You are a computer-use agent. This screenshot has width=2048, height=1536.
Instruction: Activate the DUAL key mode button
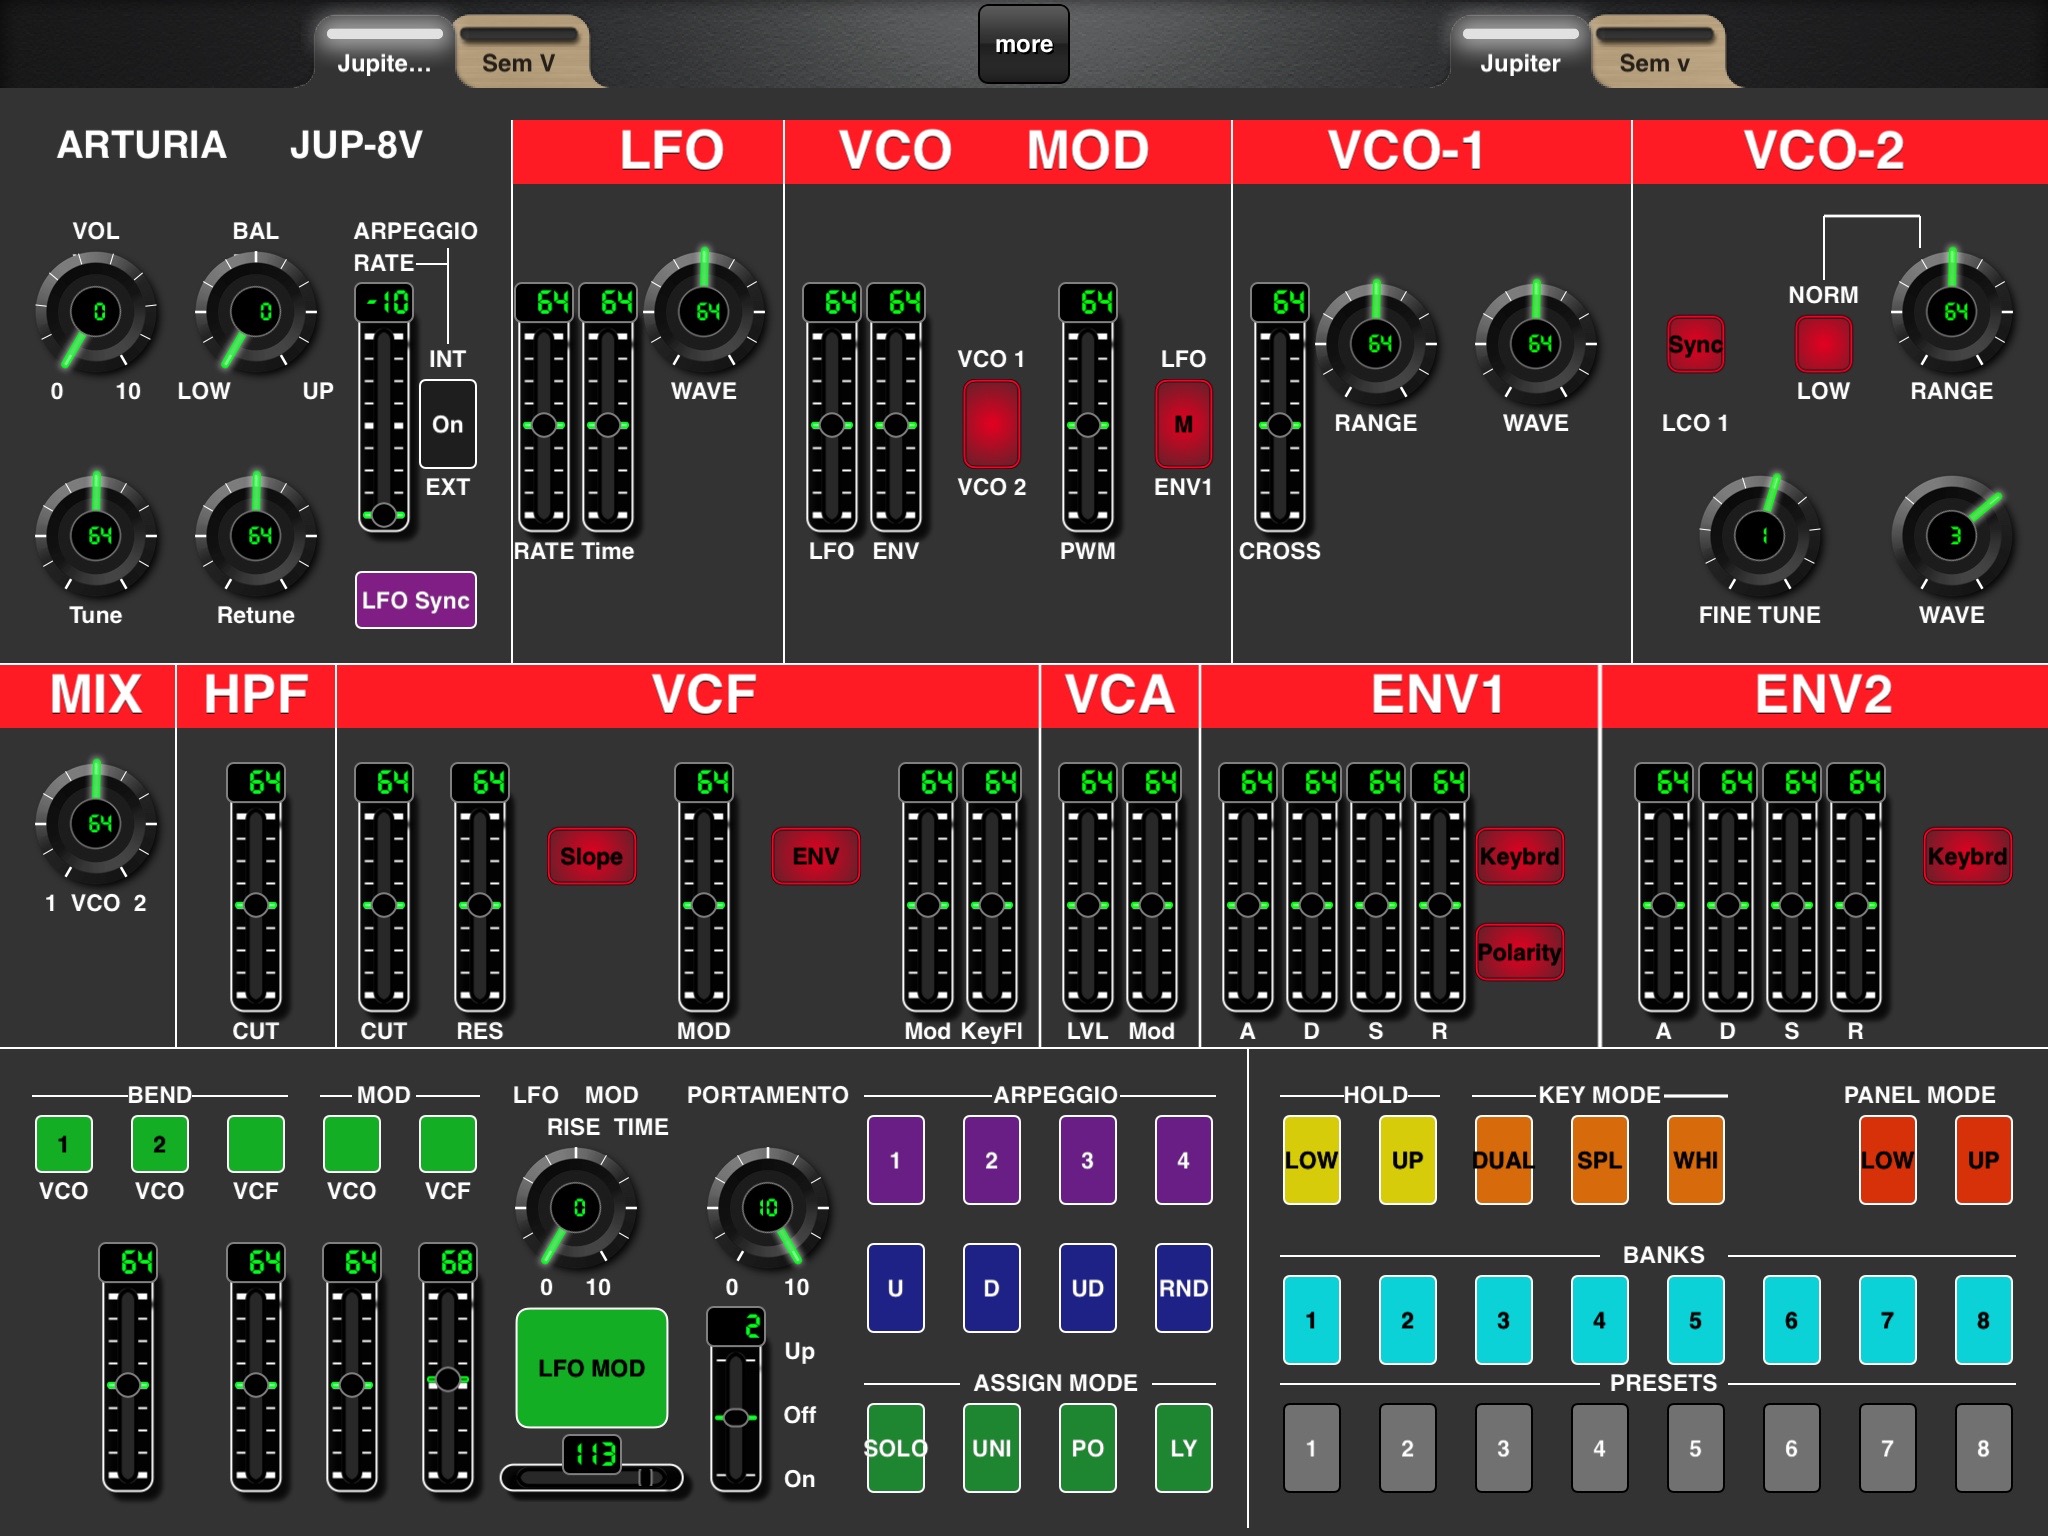pos(1503,1160)
